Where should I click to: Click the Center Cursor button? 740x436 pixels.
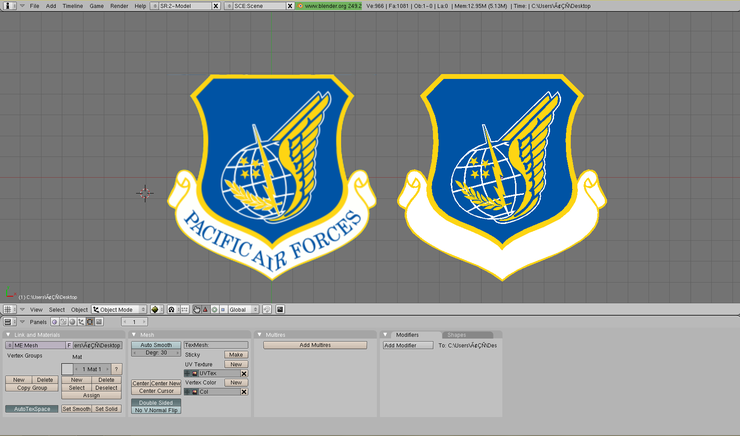[x=156, y=391]
